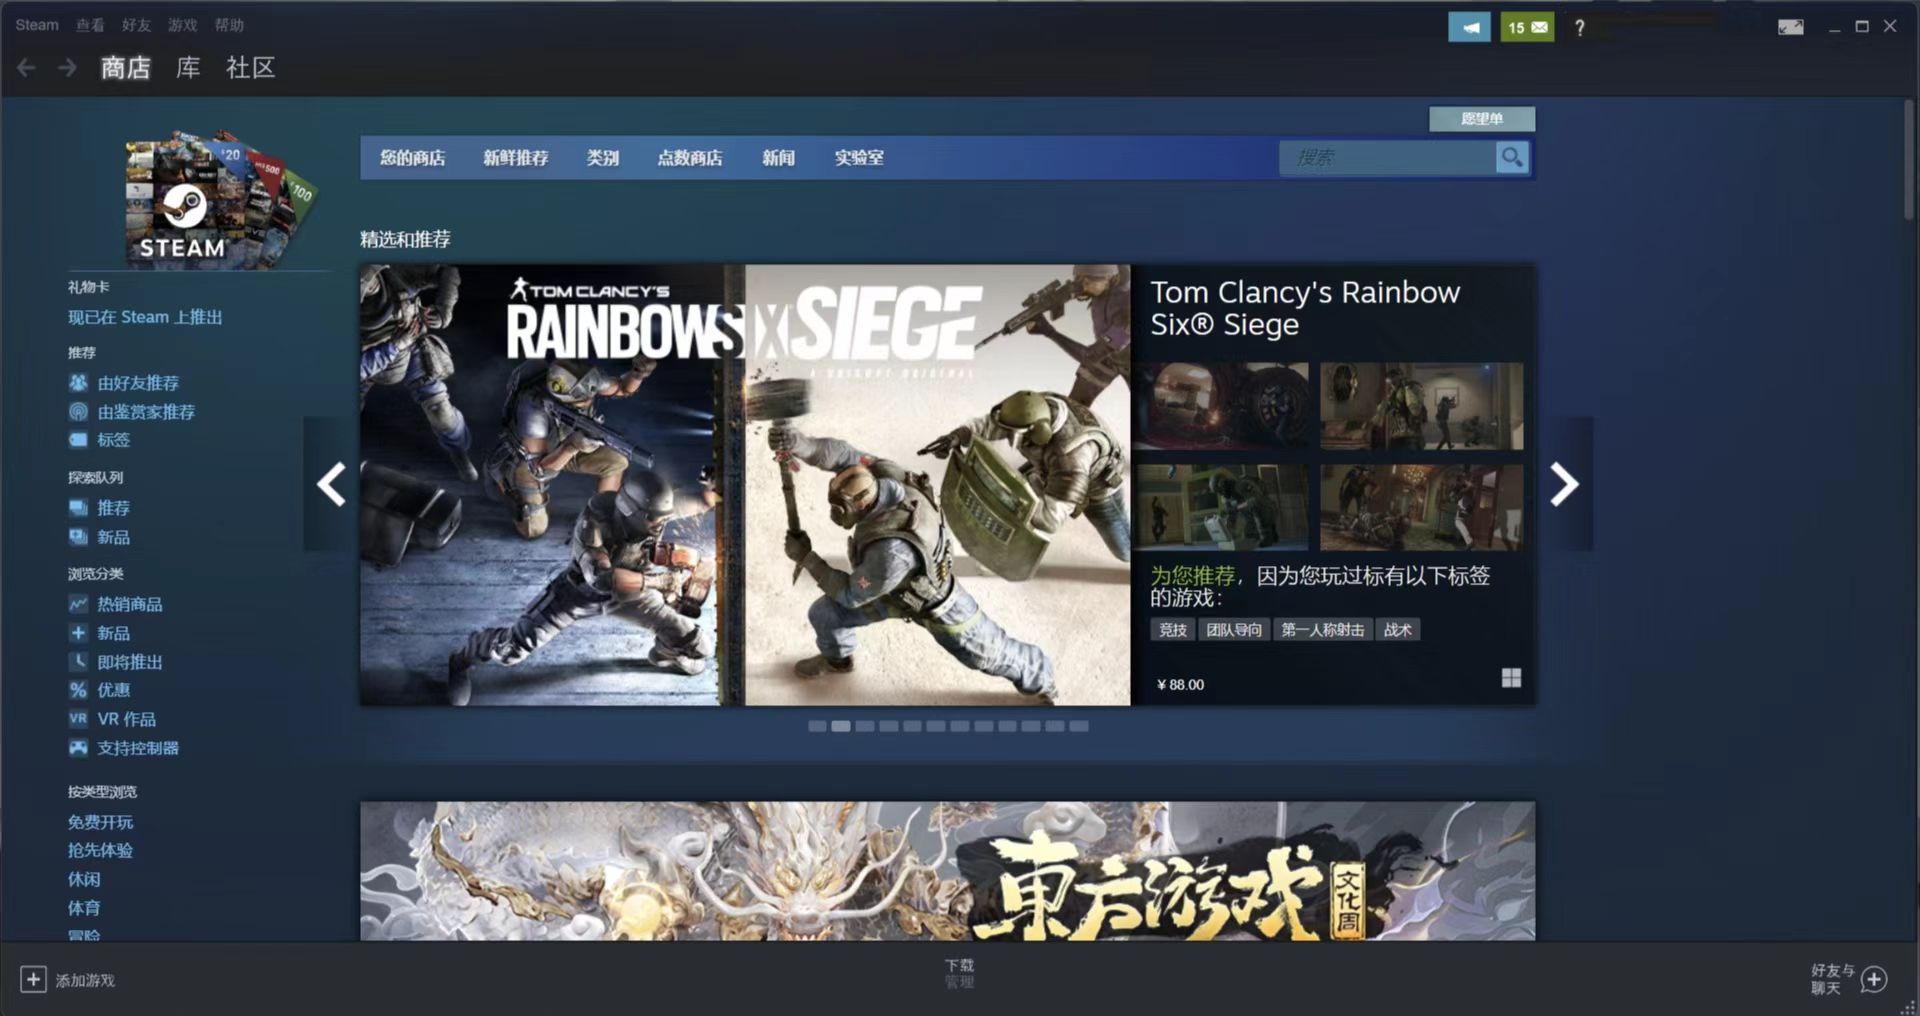Click the plus icon beside 新品

click(x=78, y=632)
